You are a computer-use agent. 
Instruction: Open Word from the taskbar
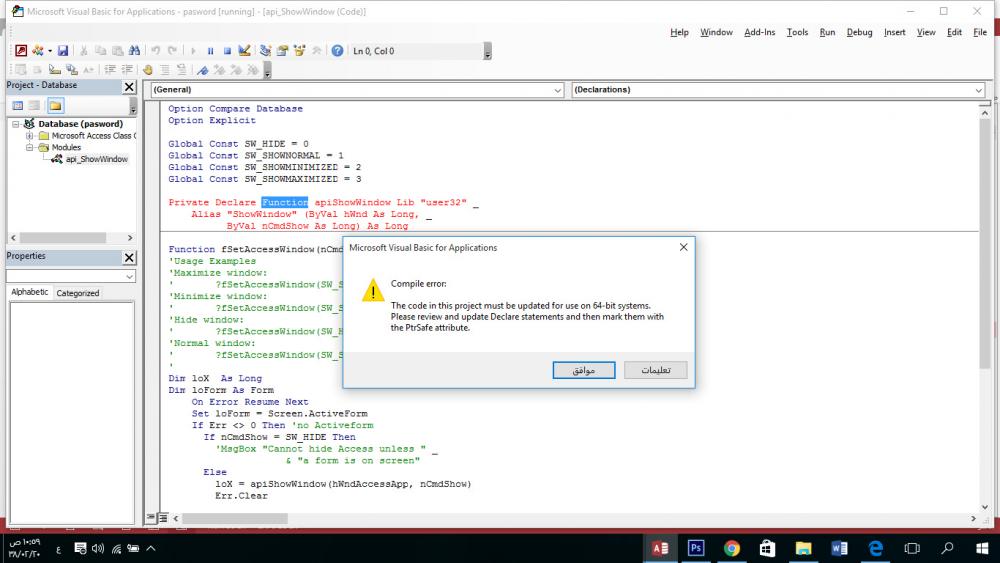(839, 548)
